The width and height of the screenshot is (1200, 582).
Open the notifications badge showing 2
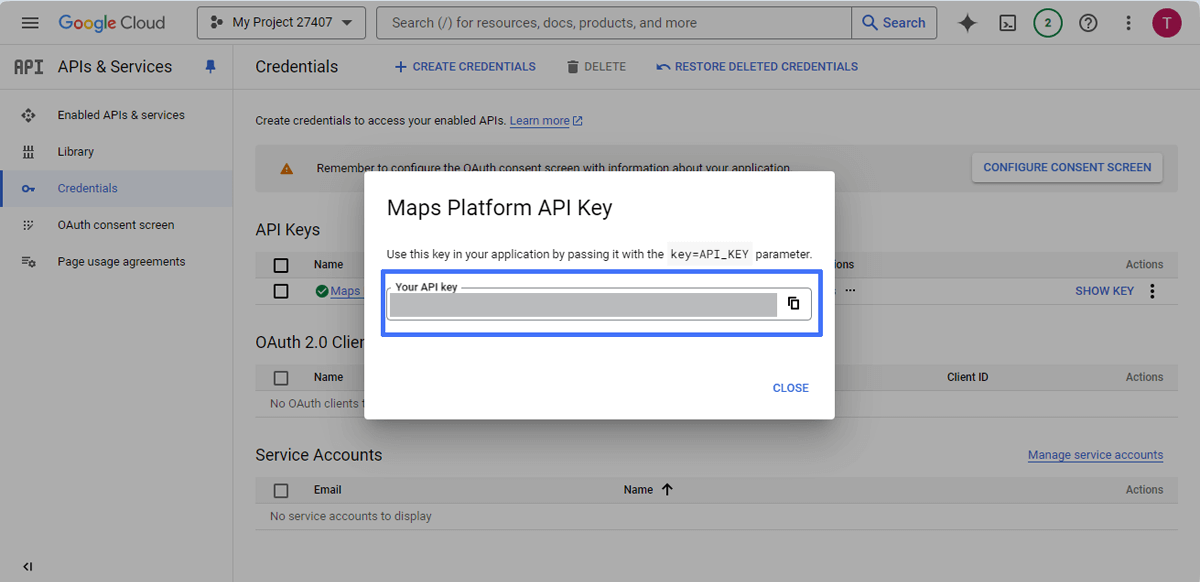[x=1047, y=23]
